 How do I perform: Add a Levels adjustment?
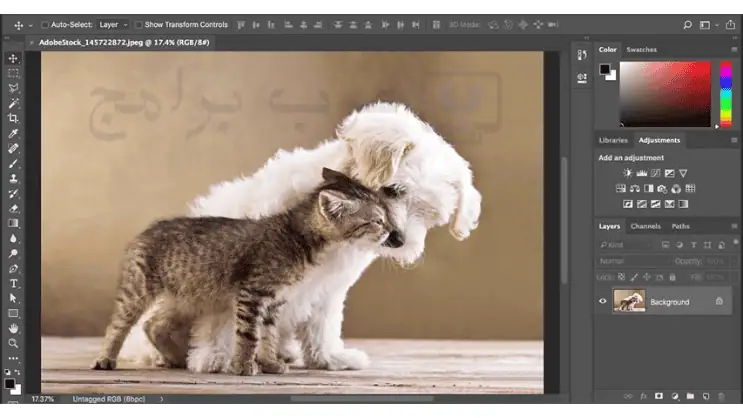coord(642,173)
